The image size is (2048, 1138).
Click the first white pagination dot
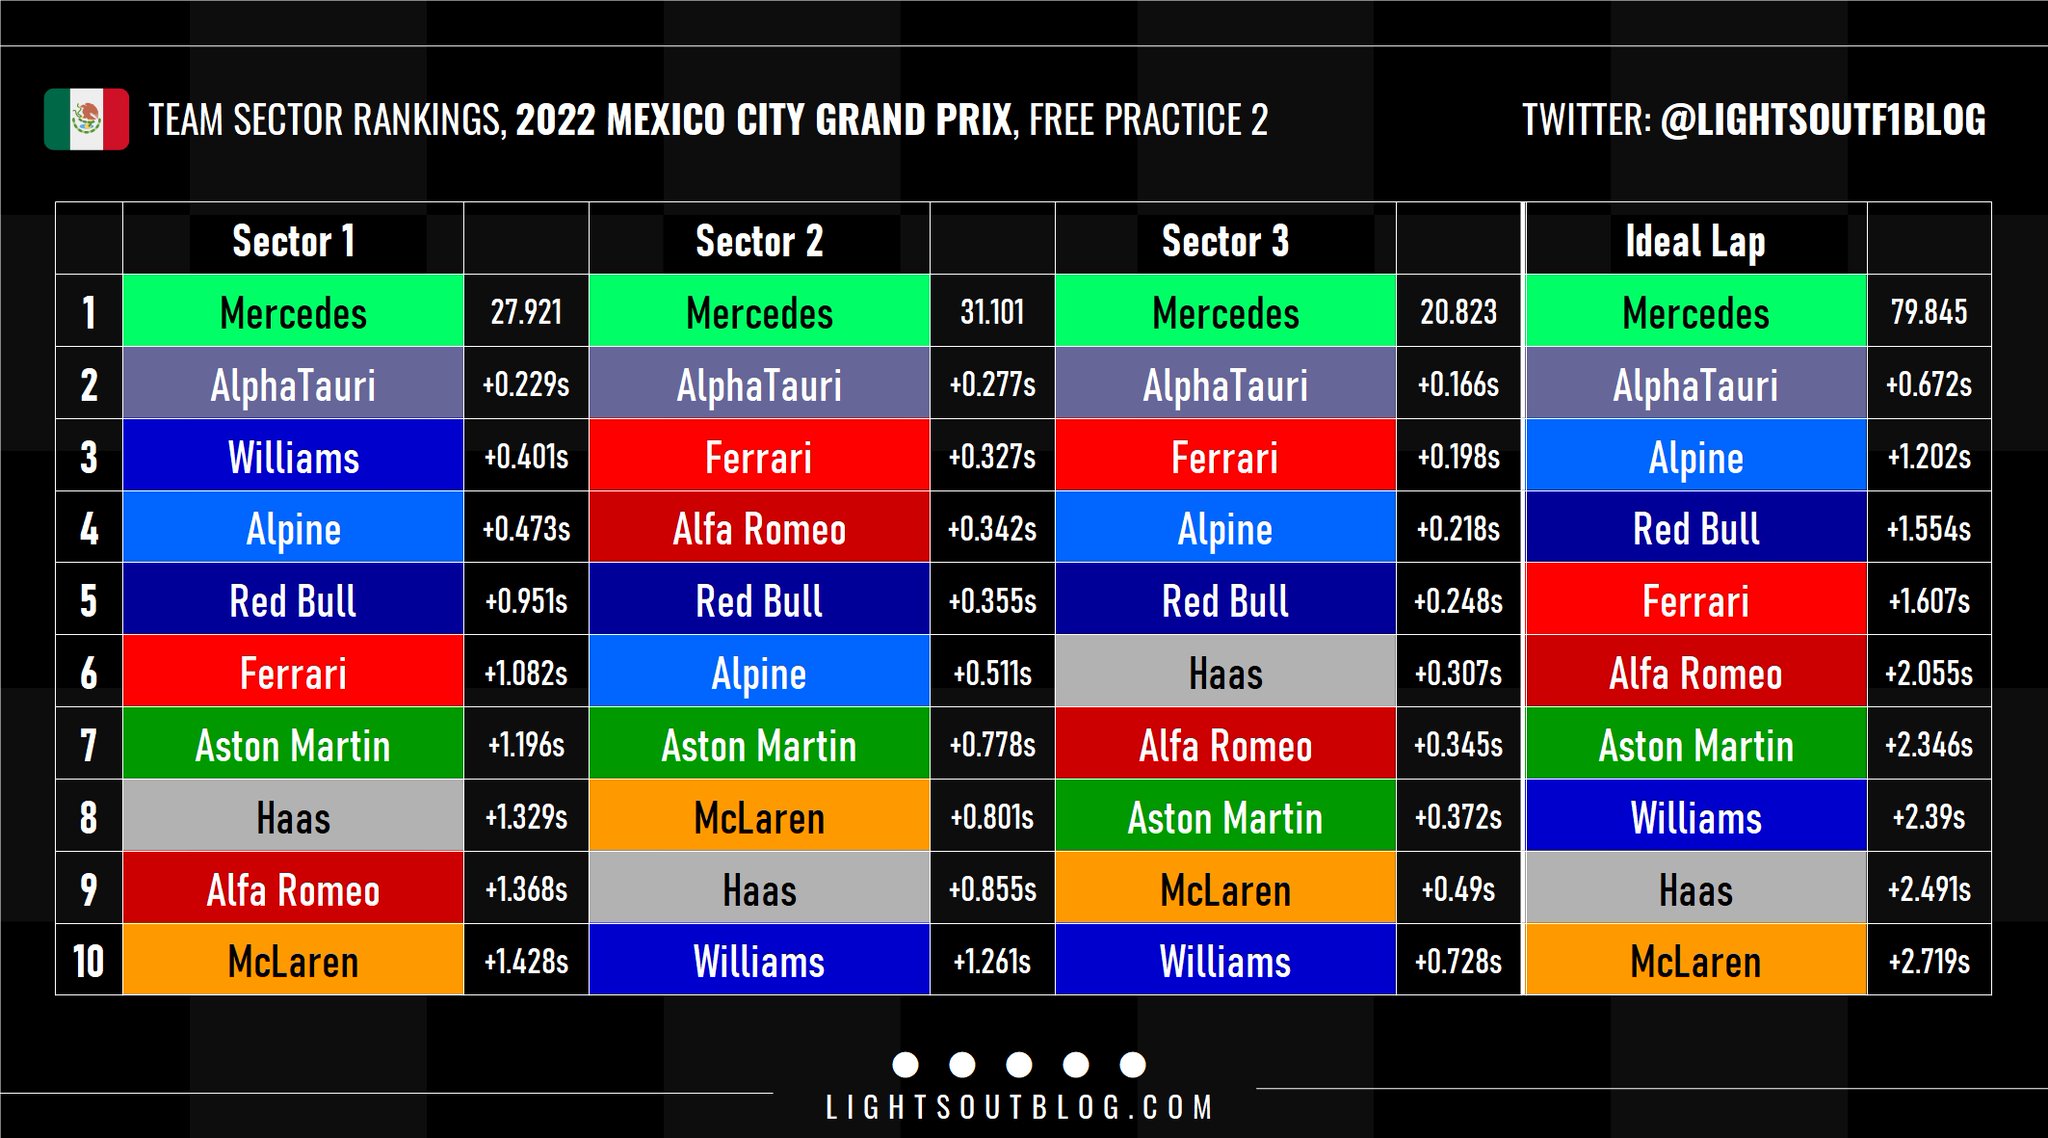[905, 1064]
